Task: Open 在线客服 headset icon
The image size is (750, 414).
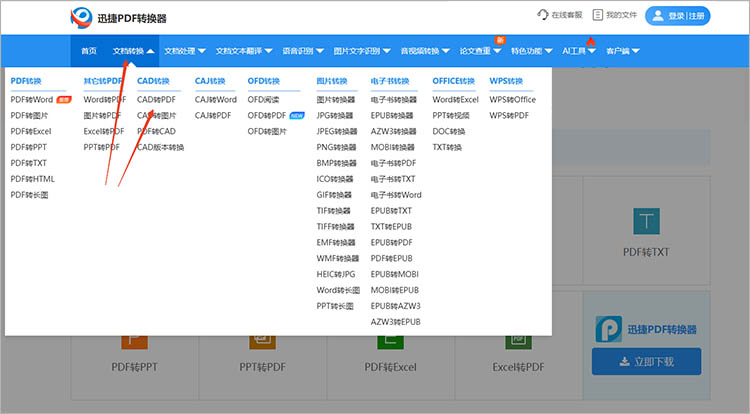Action: (542, 15)
